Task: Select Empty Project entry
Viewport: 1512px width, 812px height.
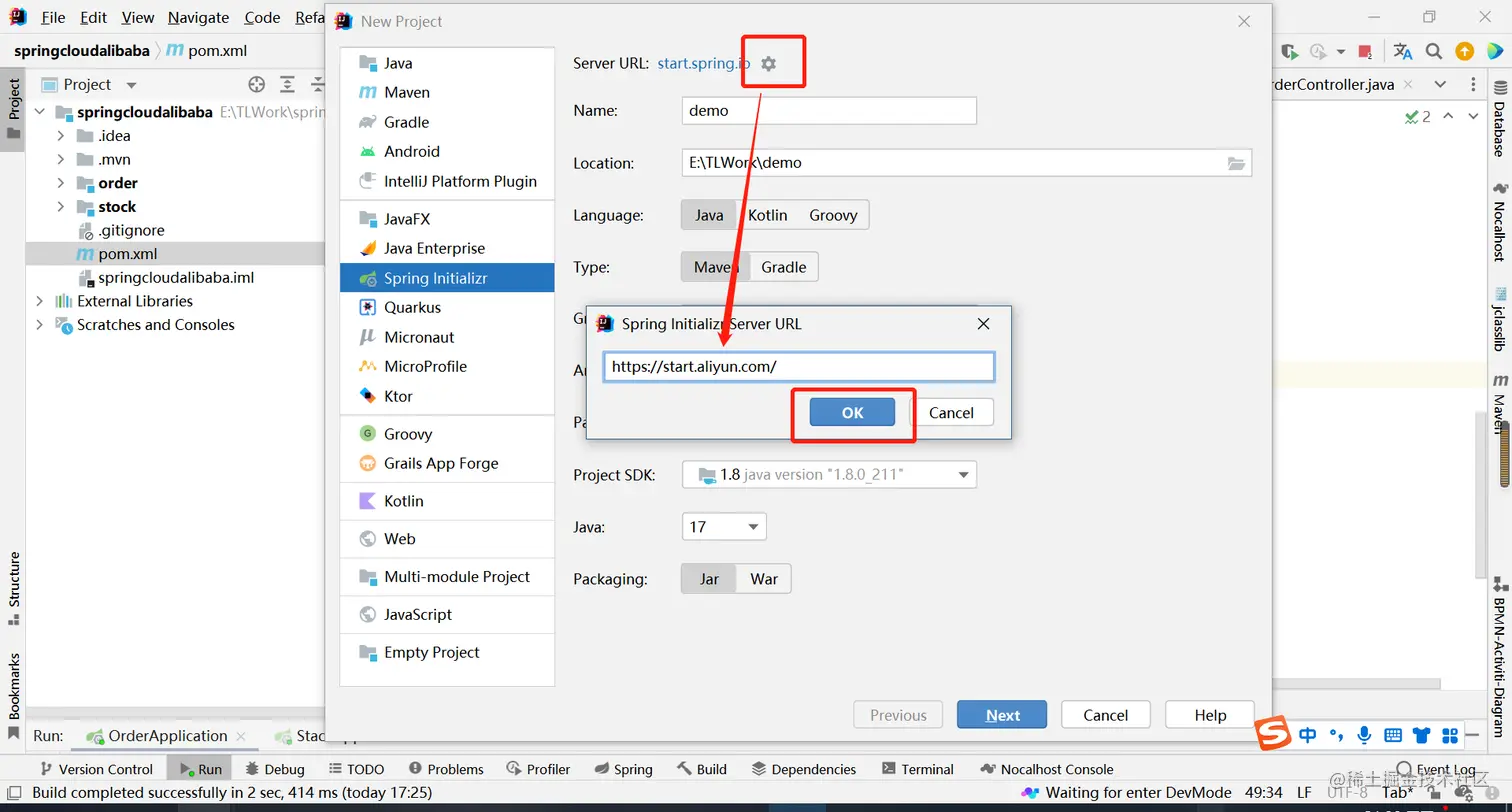Action: point(447,652)
